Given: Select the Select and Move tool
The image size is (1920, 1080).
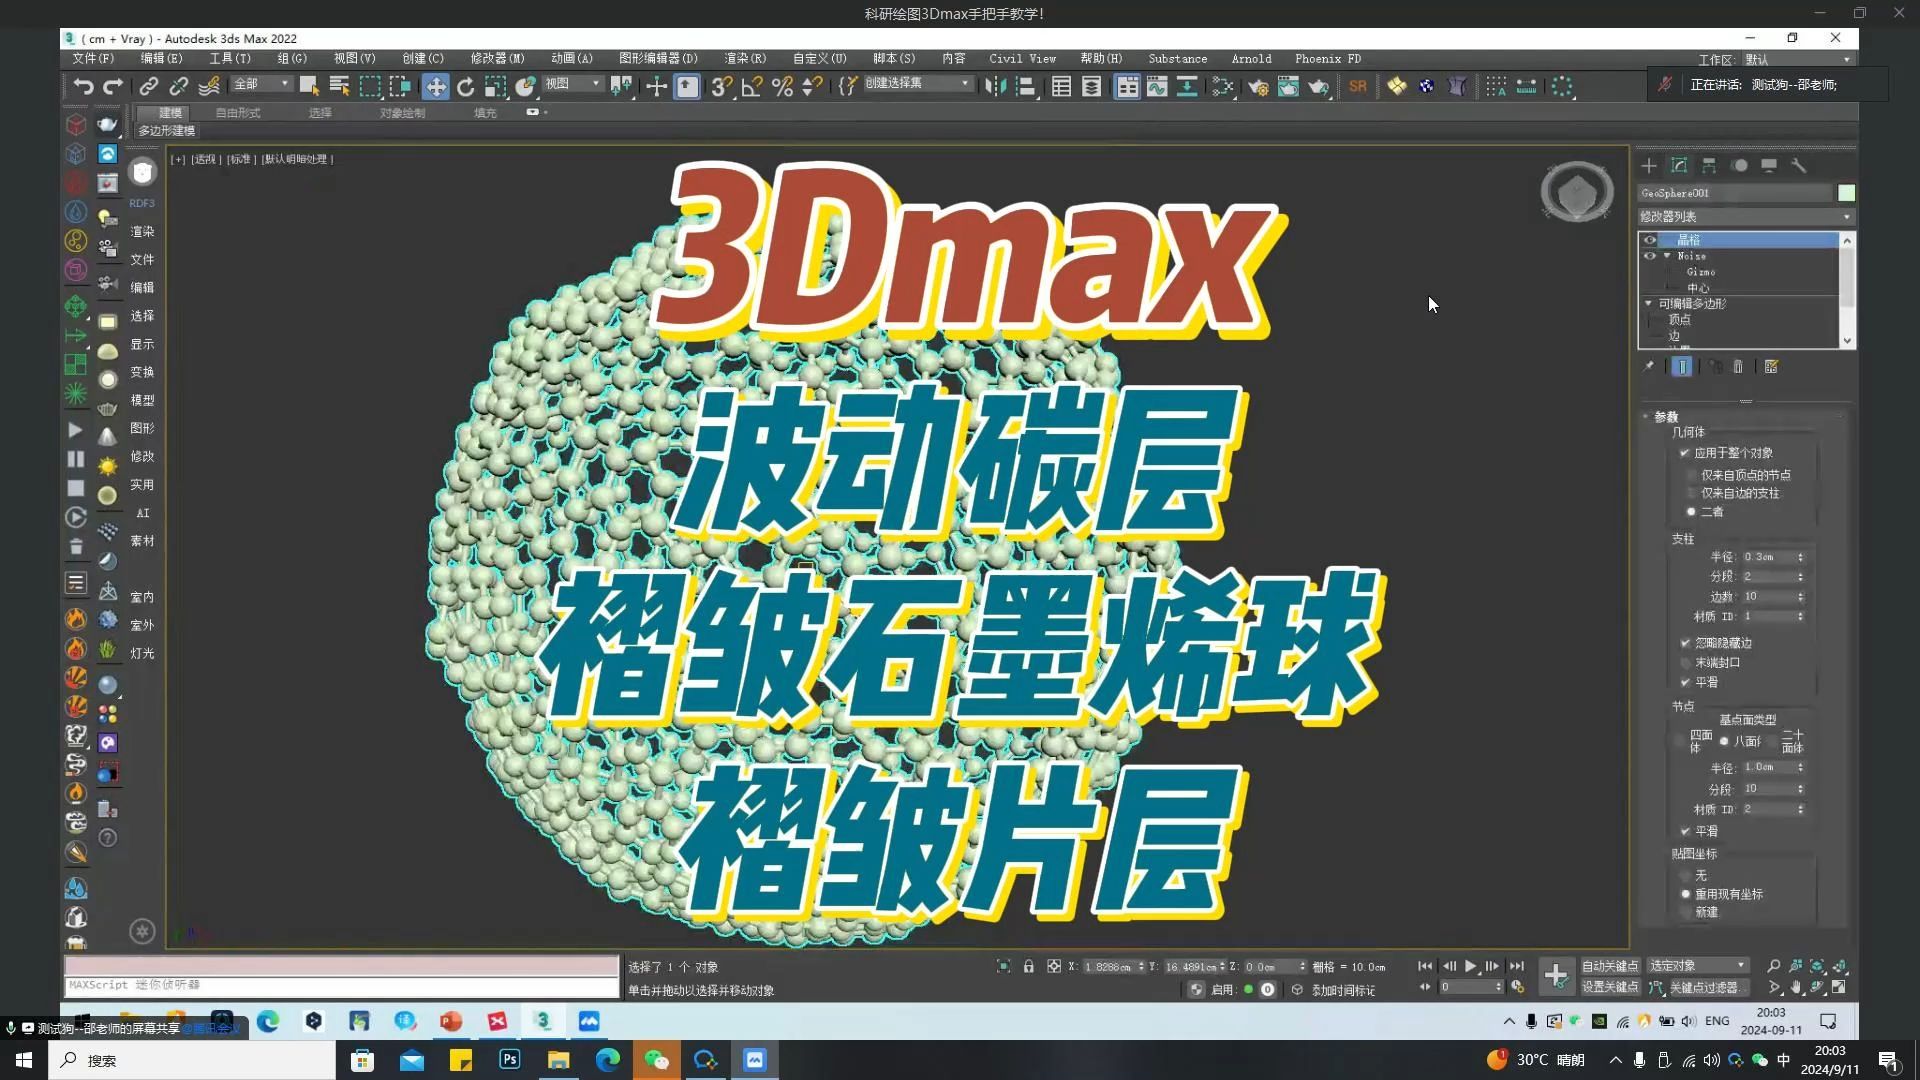Looking at the screenshot, I should 437,84.
